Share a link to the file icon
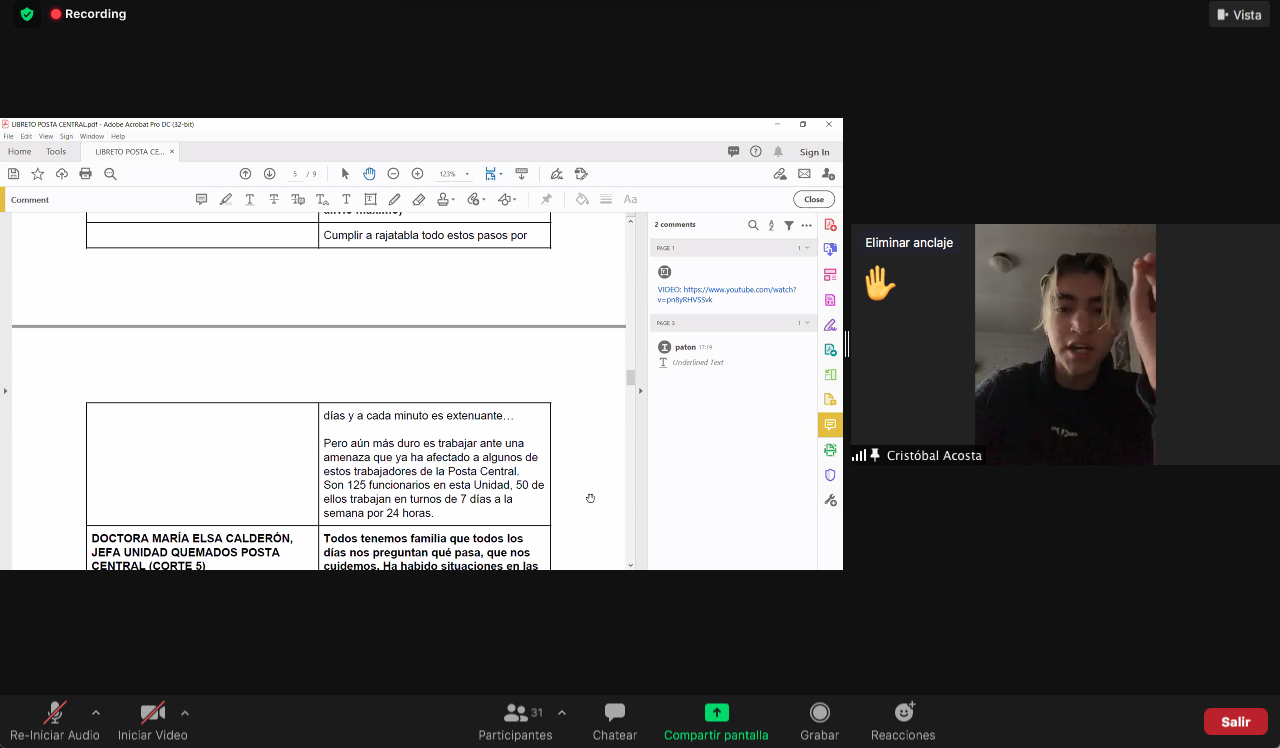This screenshot has height=748, width=1280. 780,174
